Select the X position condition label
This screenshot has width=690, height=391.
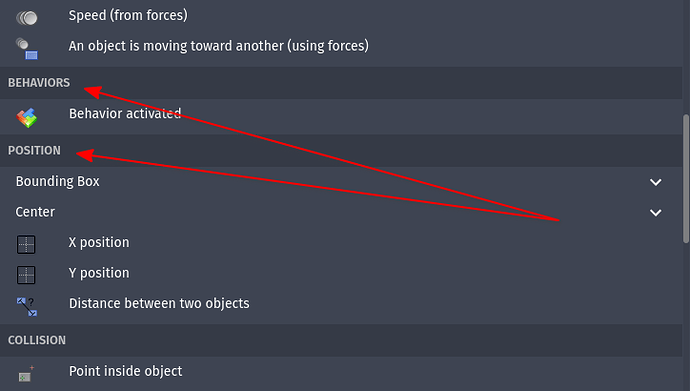[x=99, y=242]
